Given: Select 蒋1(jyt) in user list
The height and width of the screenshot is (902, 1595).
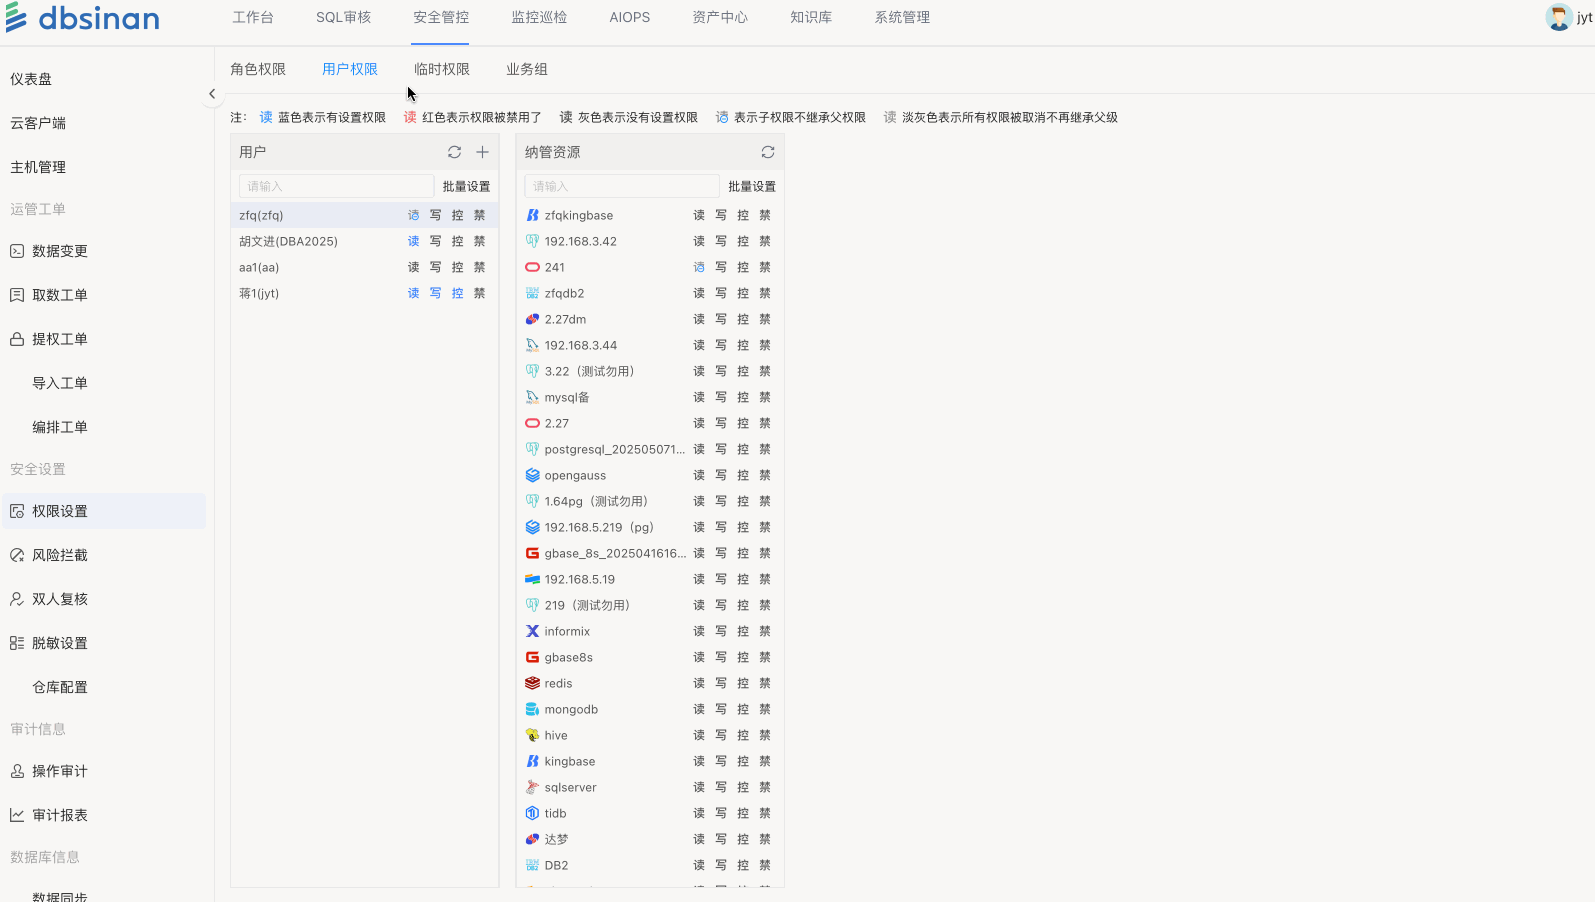Looking at the screenshot, I should 259,293.
